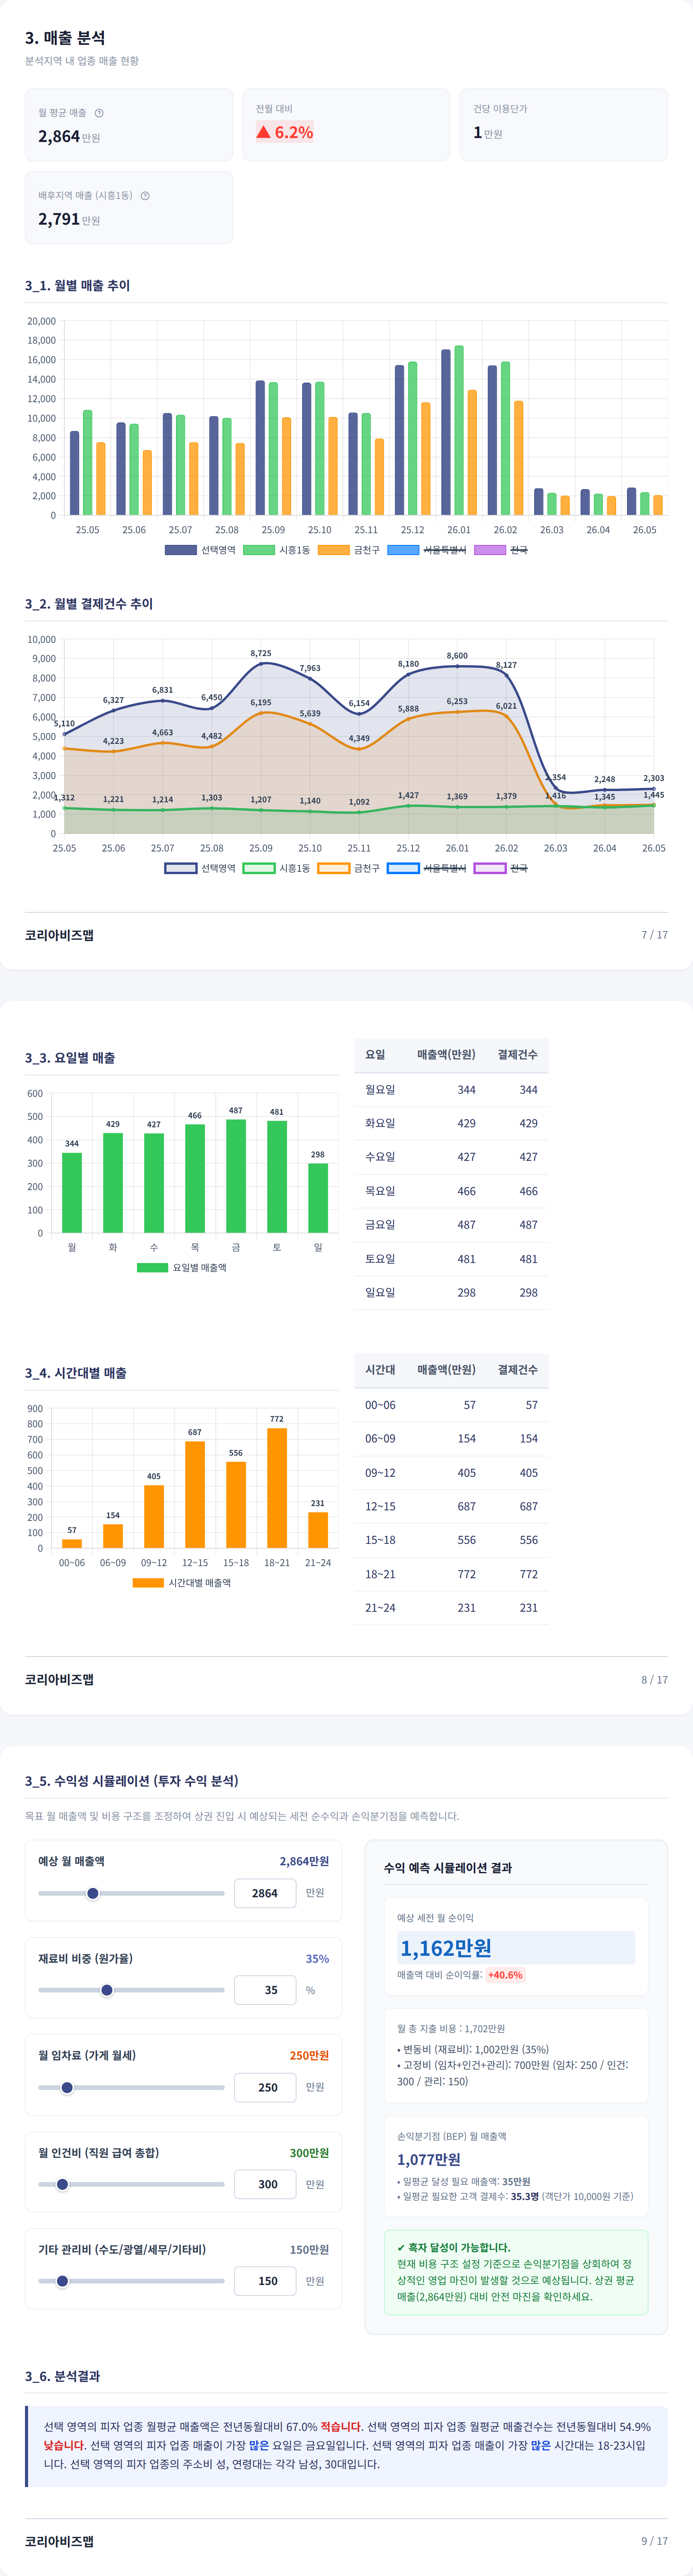693x2576 pixels.
Task: Toggle 시흥1동 legend in 월별 결제건수 추이 chart
Action: click(277, 868)
